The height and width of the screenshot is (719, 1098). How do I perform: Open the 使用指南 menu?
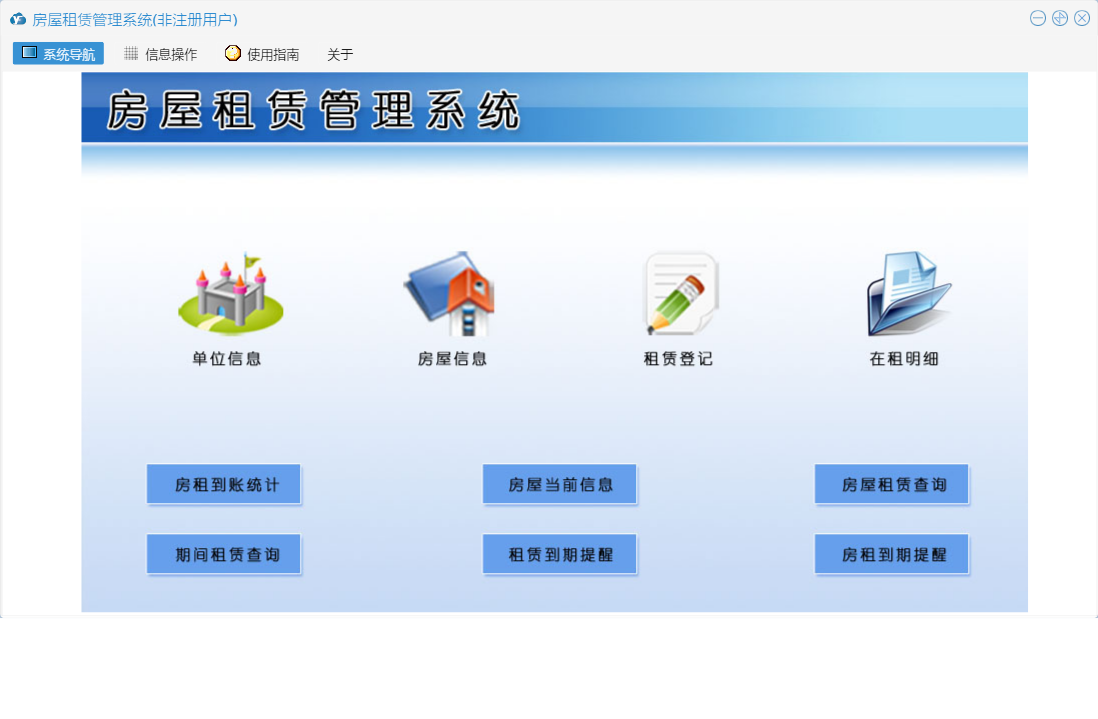pyautogui.click(x=262, y=54)
